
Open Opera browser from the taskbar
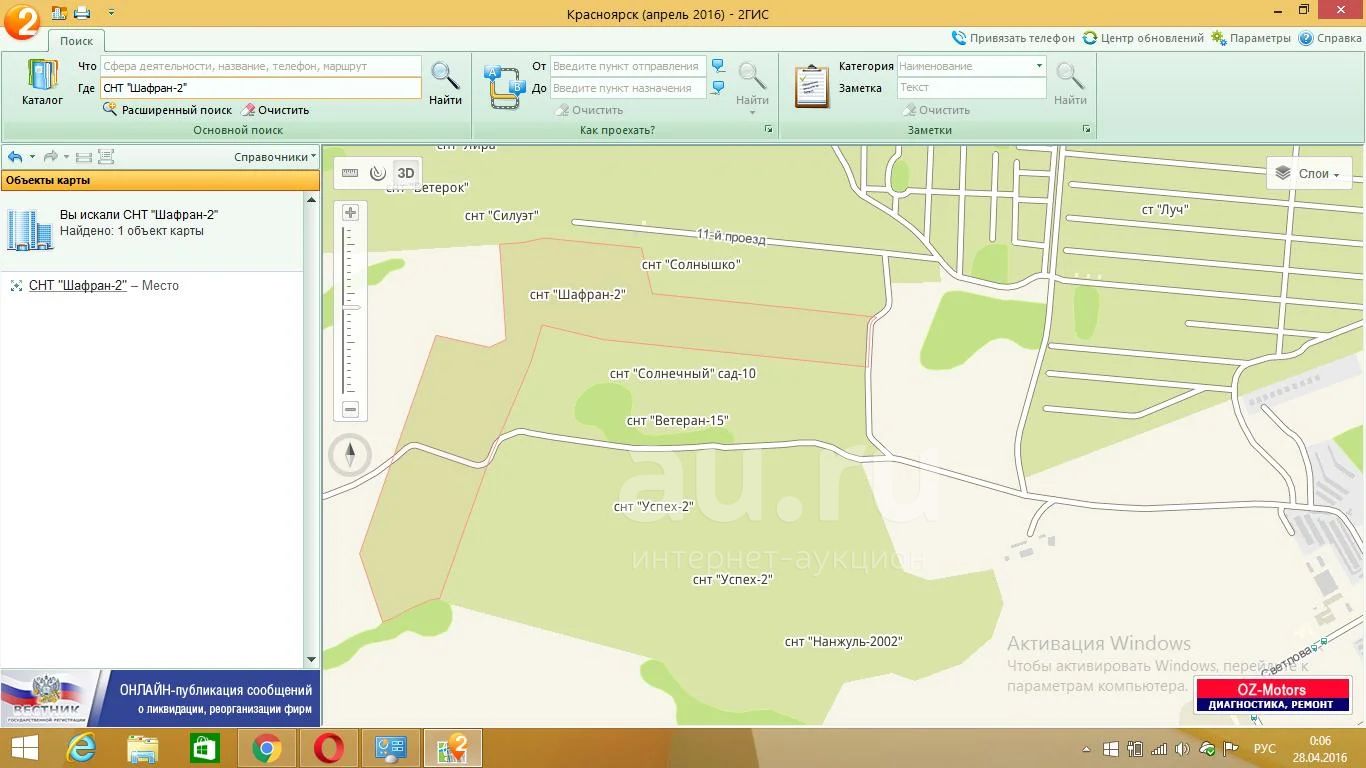pyautogui.click(x=328, y=748)
